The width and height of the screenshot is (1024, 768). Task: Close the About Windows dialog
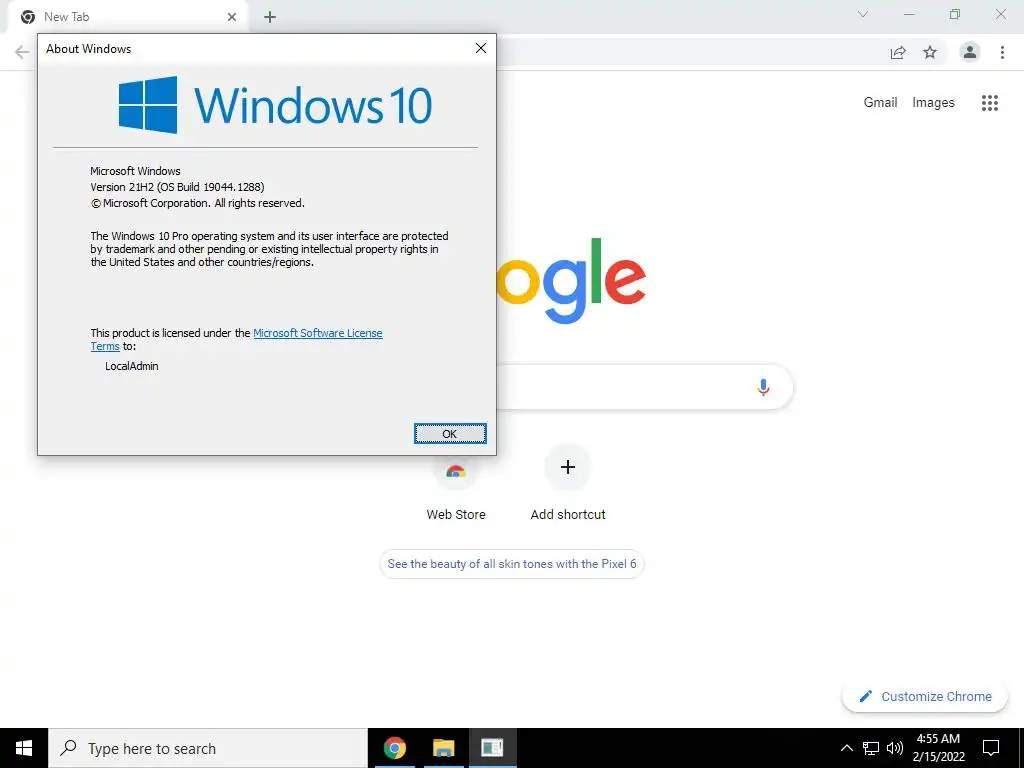click(x=481, y=48)
